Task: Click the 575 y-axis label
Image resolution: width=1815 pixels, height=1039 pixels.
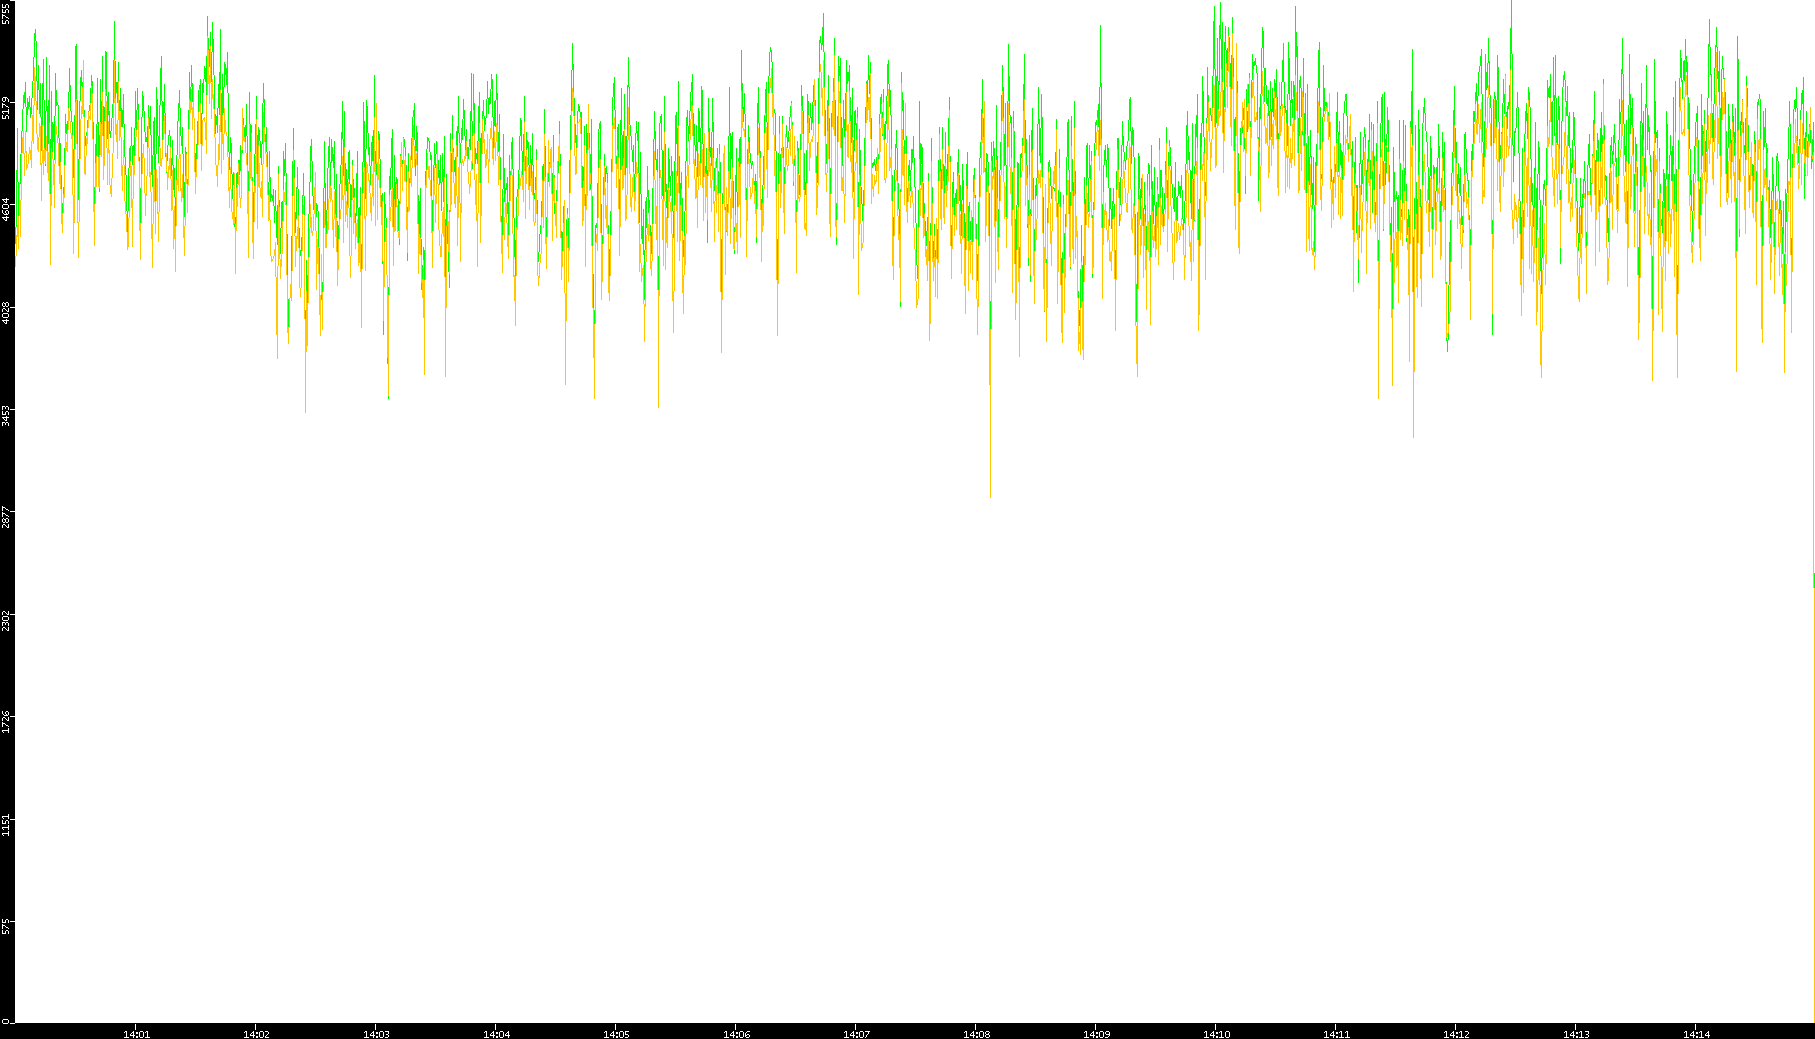Action: tap(7, 926)
